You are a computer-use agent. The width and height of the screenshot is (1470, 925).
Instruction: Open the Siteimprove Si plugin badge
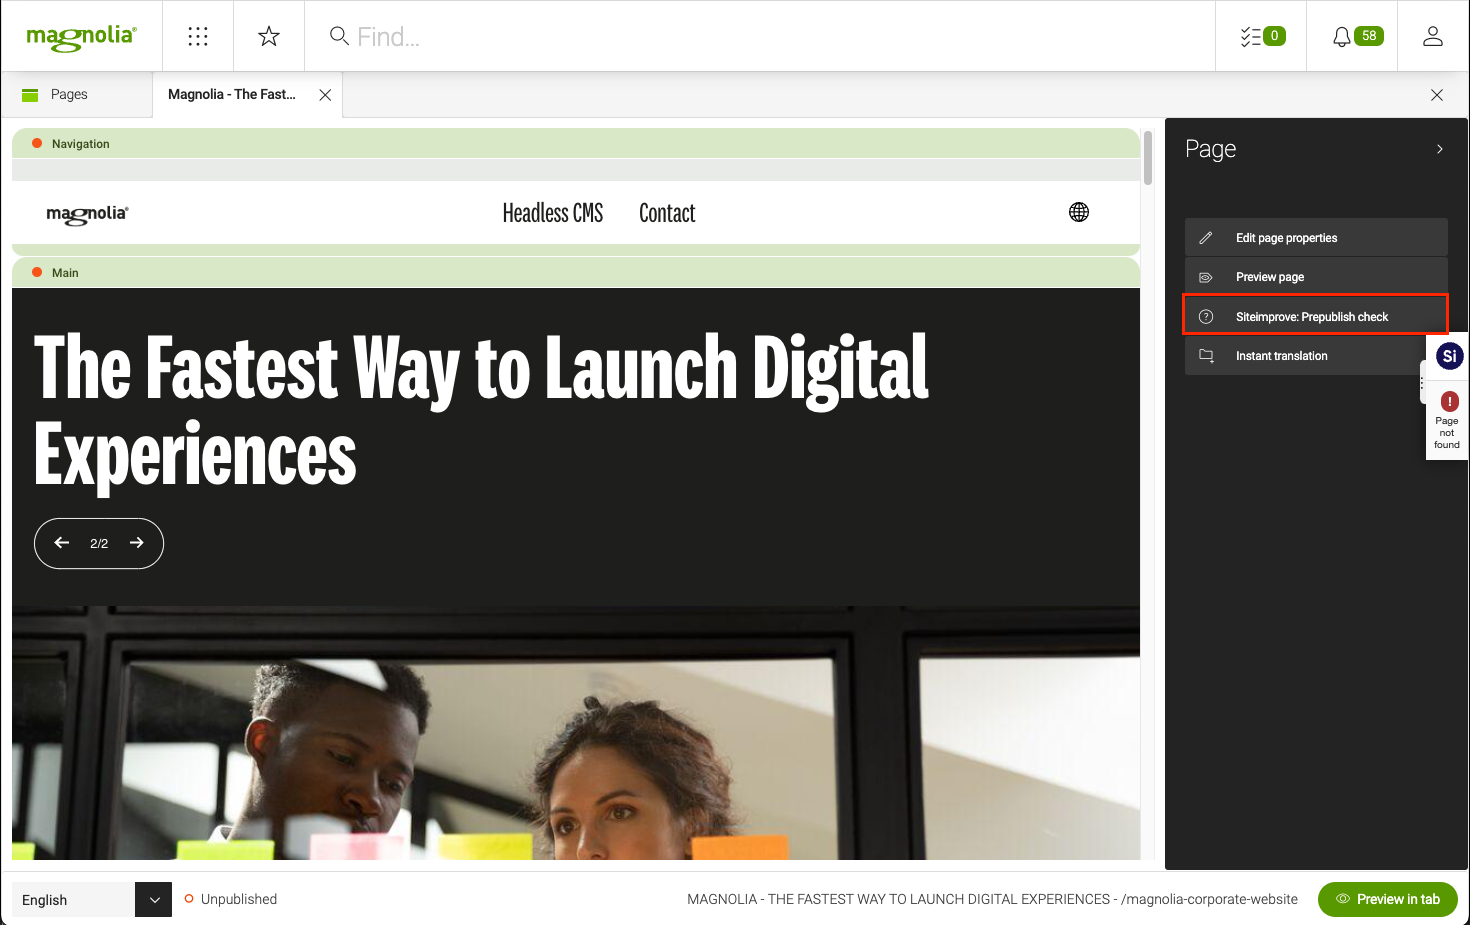click(1448, 356)
